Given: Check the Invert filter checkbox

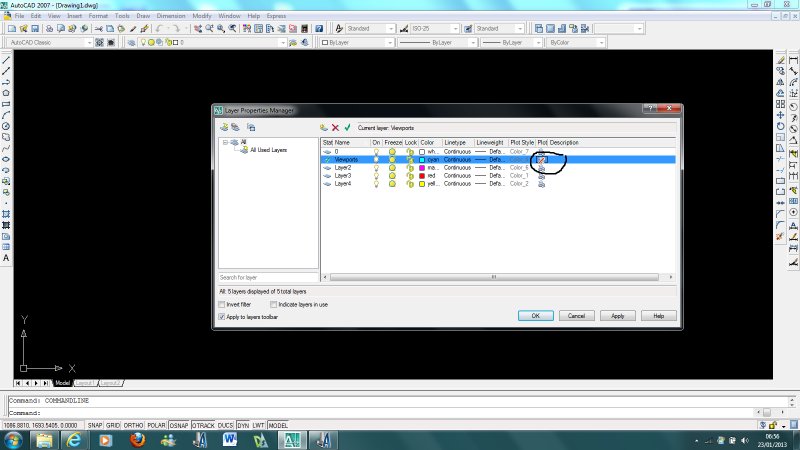Looking at the screenshot, I should [221, 305].
